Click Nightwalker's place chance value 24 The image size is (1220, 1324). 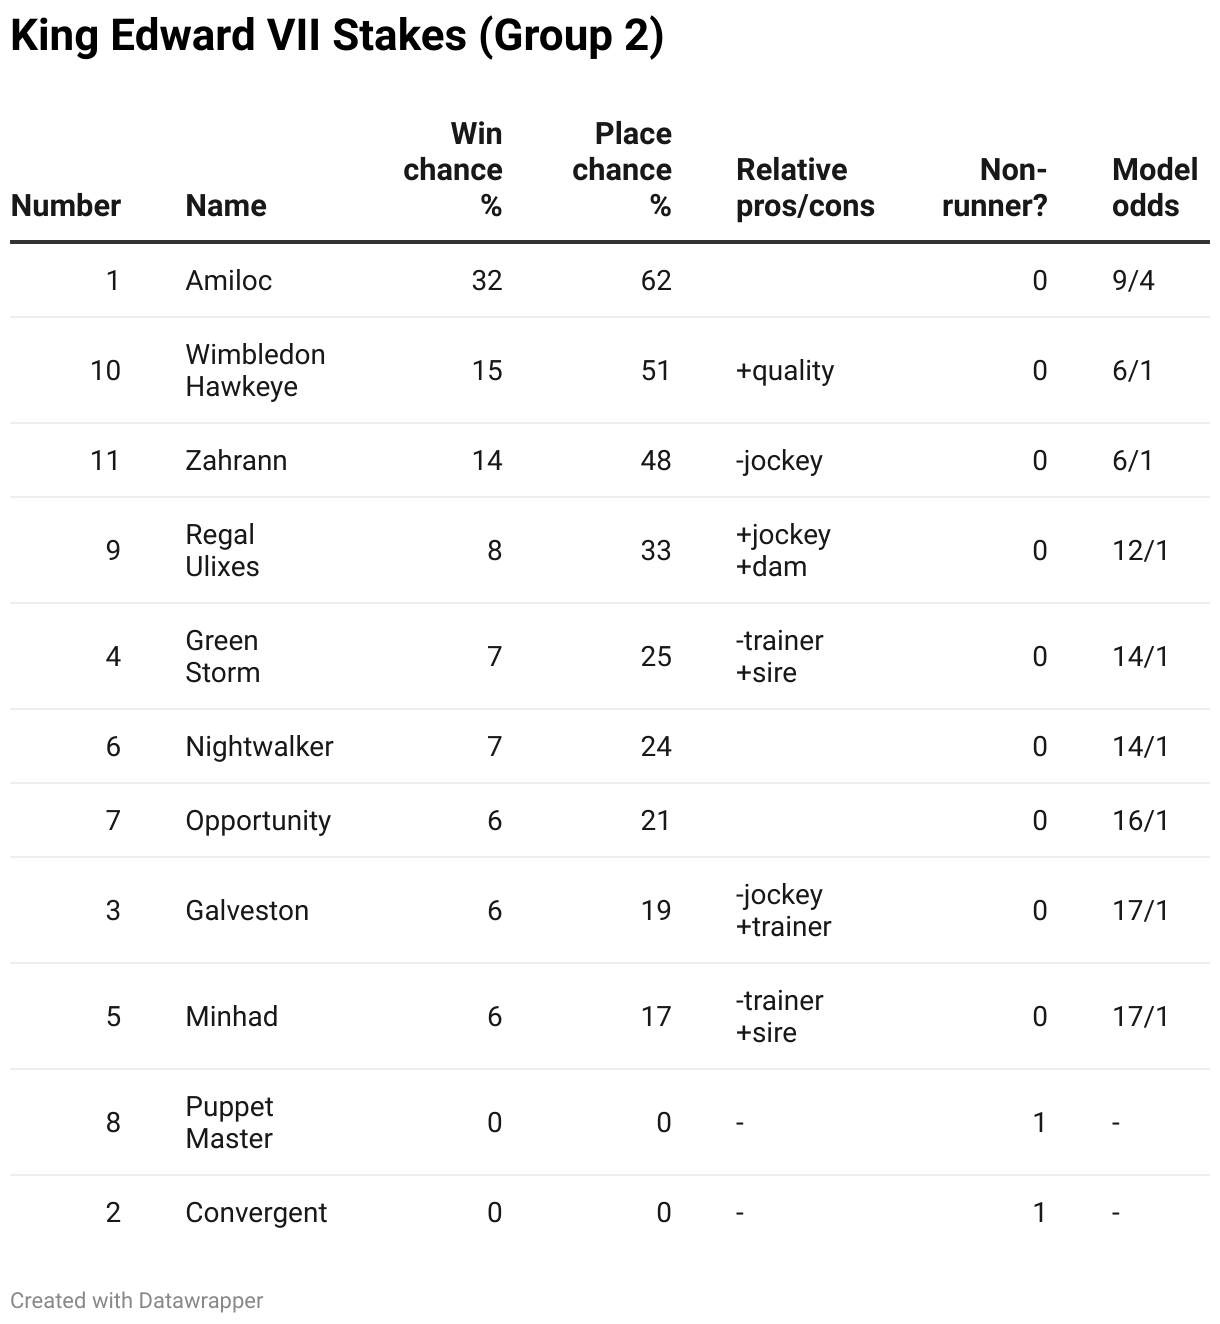656,747
